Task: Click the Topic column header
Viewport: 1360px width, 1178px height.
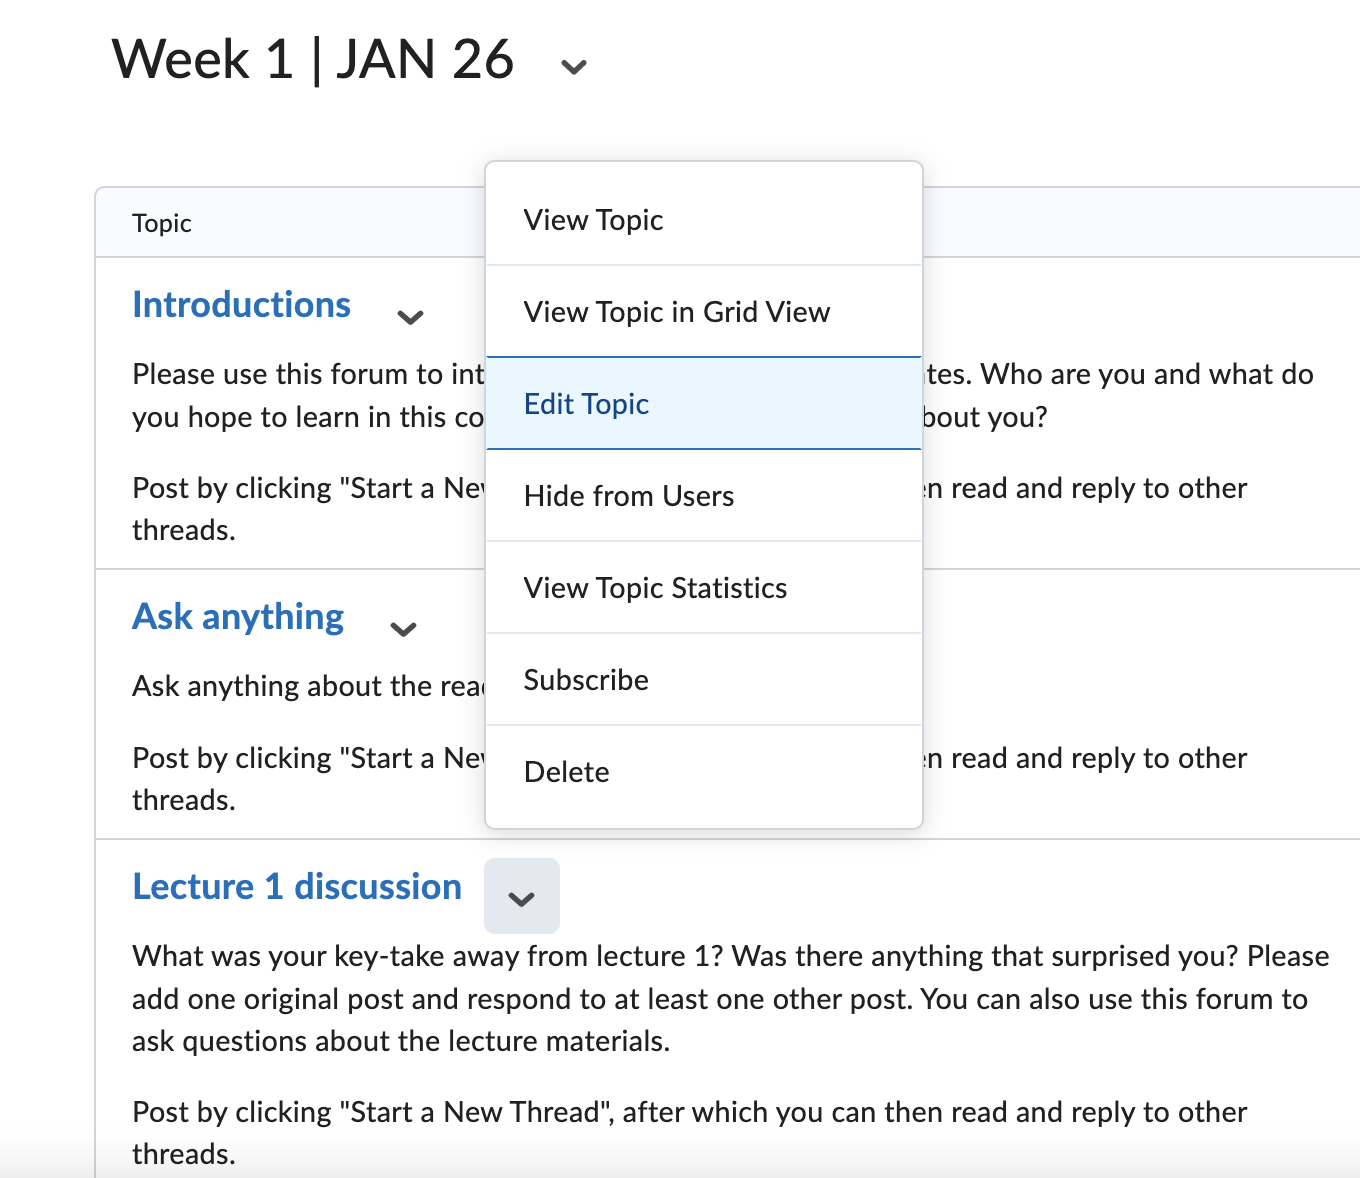Action: [x=162, y=223]
